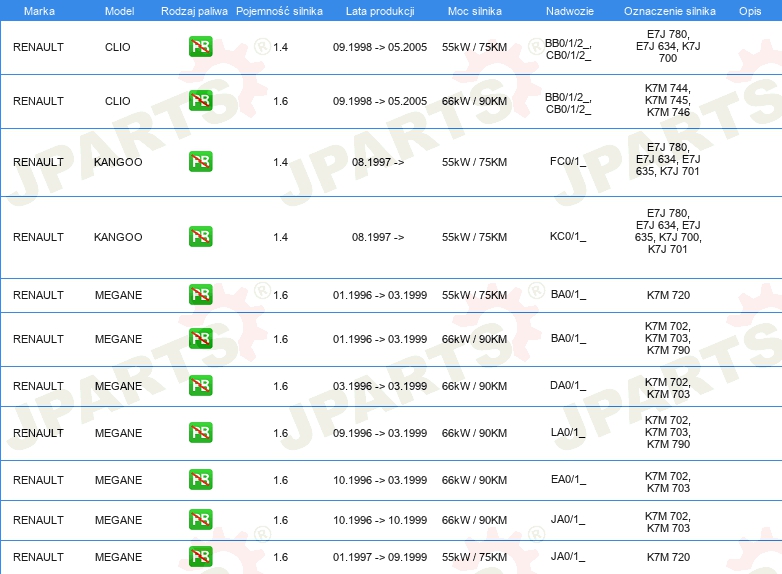
Task: Click the Model column header
Action: click(119, 11)
